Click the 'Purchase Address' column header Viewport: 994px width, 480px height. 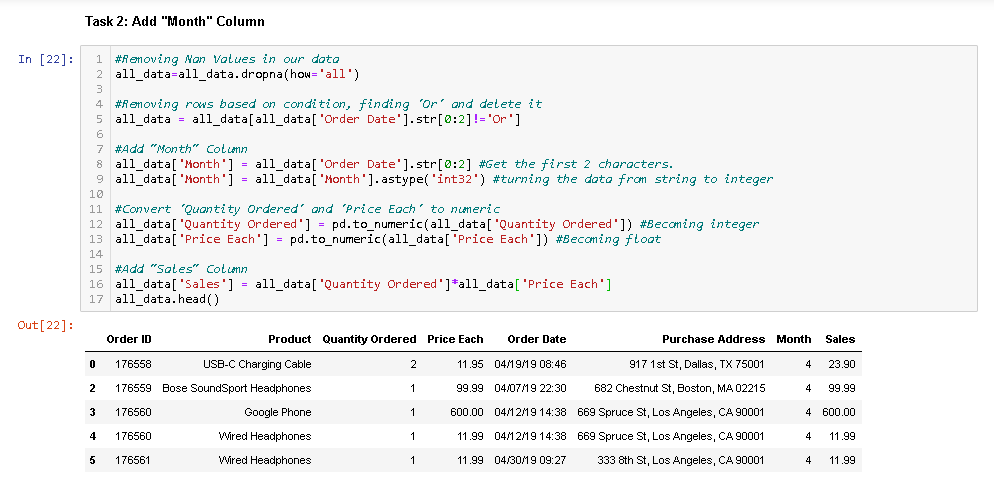(714, 339)
